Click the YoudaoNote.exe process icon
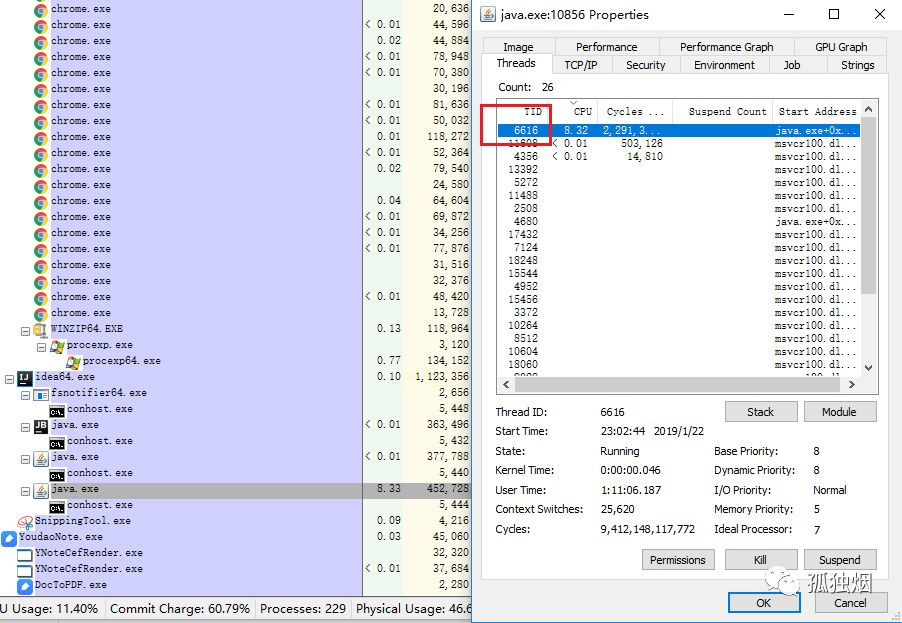Screen dimensions: 902x623 (x=9, y=538)
